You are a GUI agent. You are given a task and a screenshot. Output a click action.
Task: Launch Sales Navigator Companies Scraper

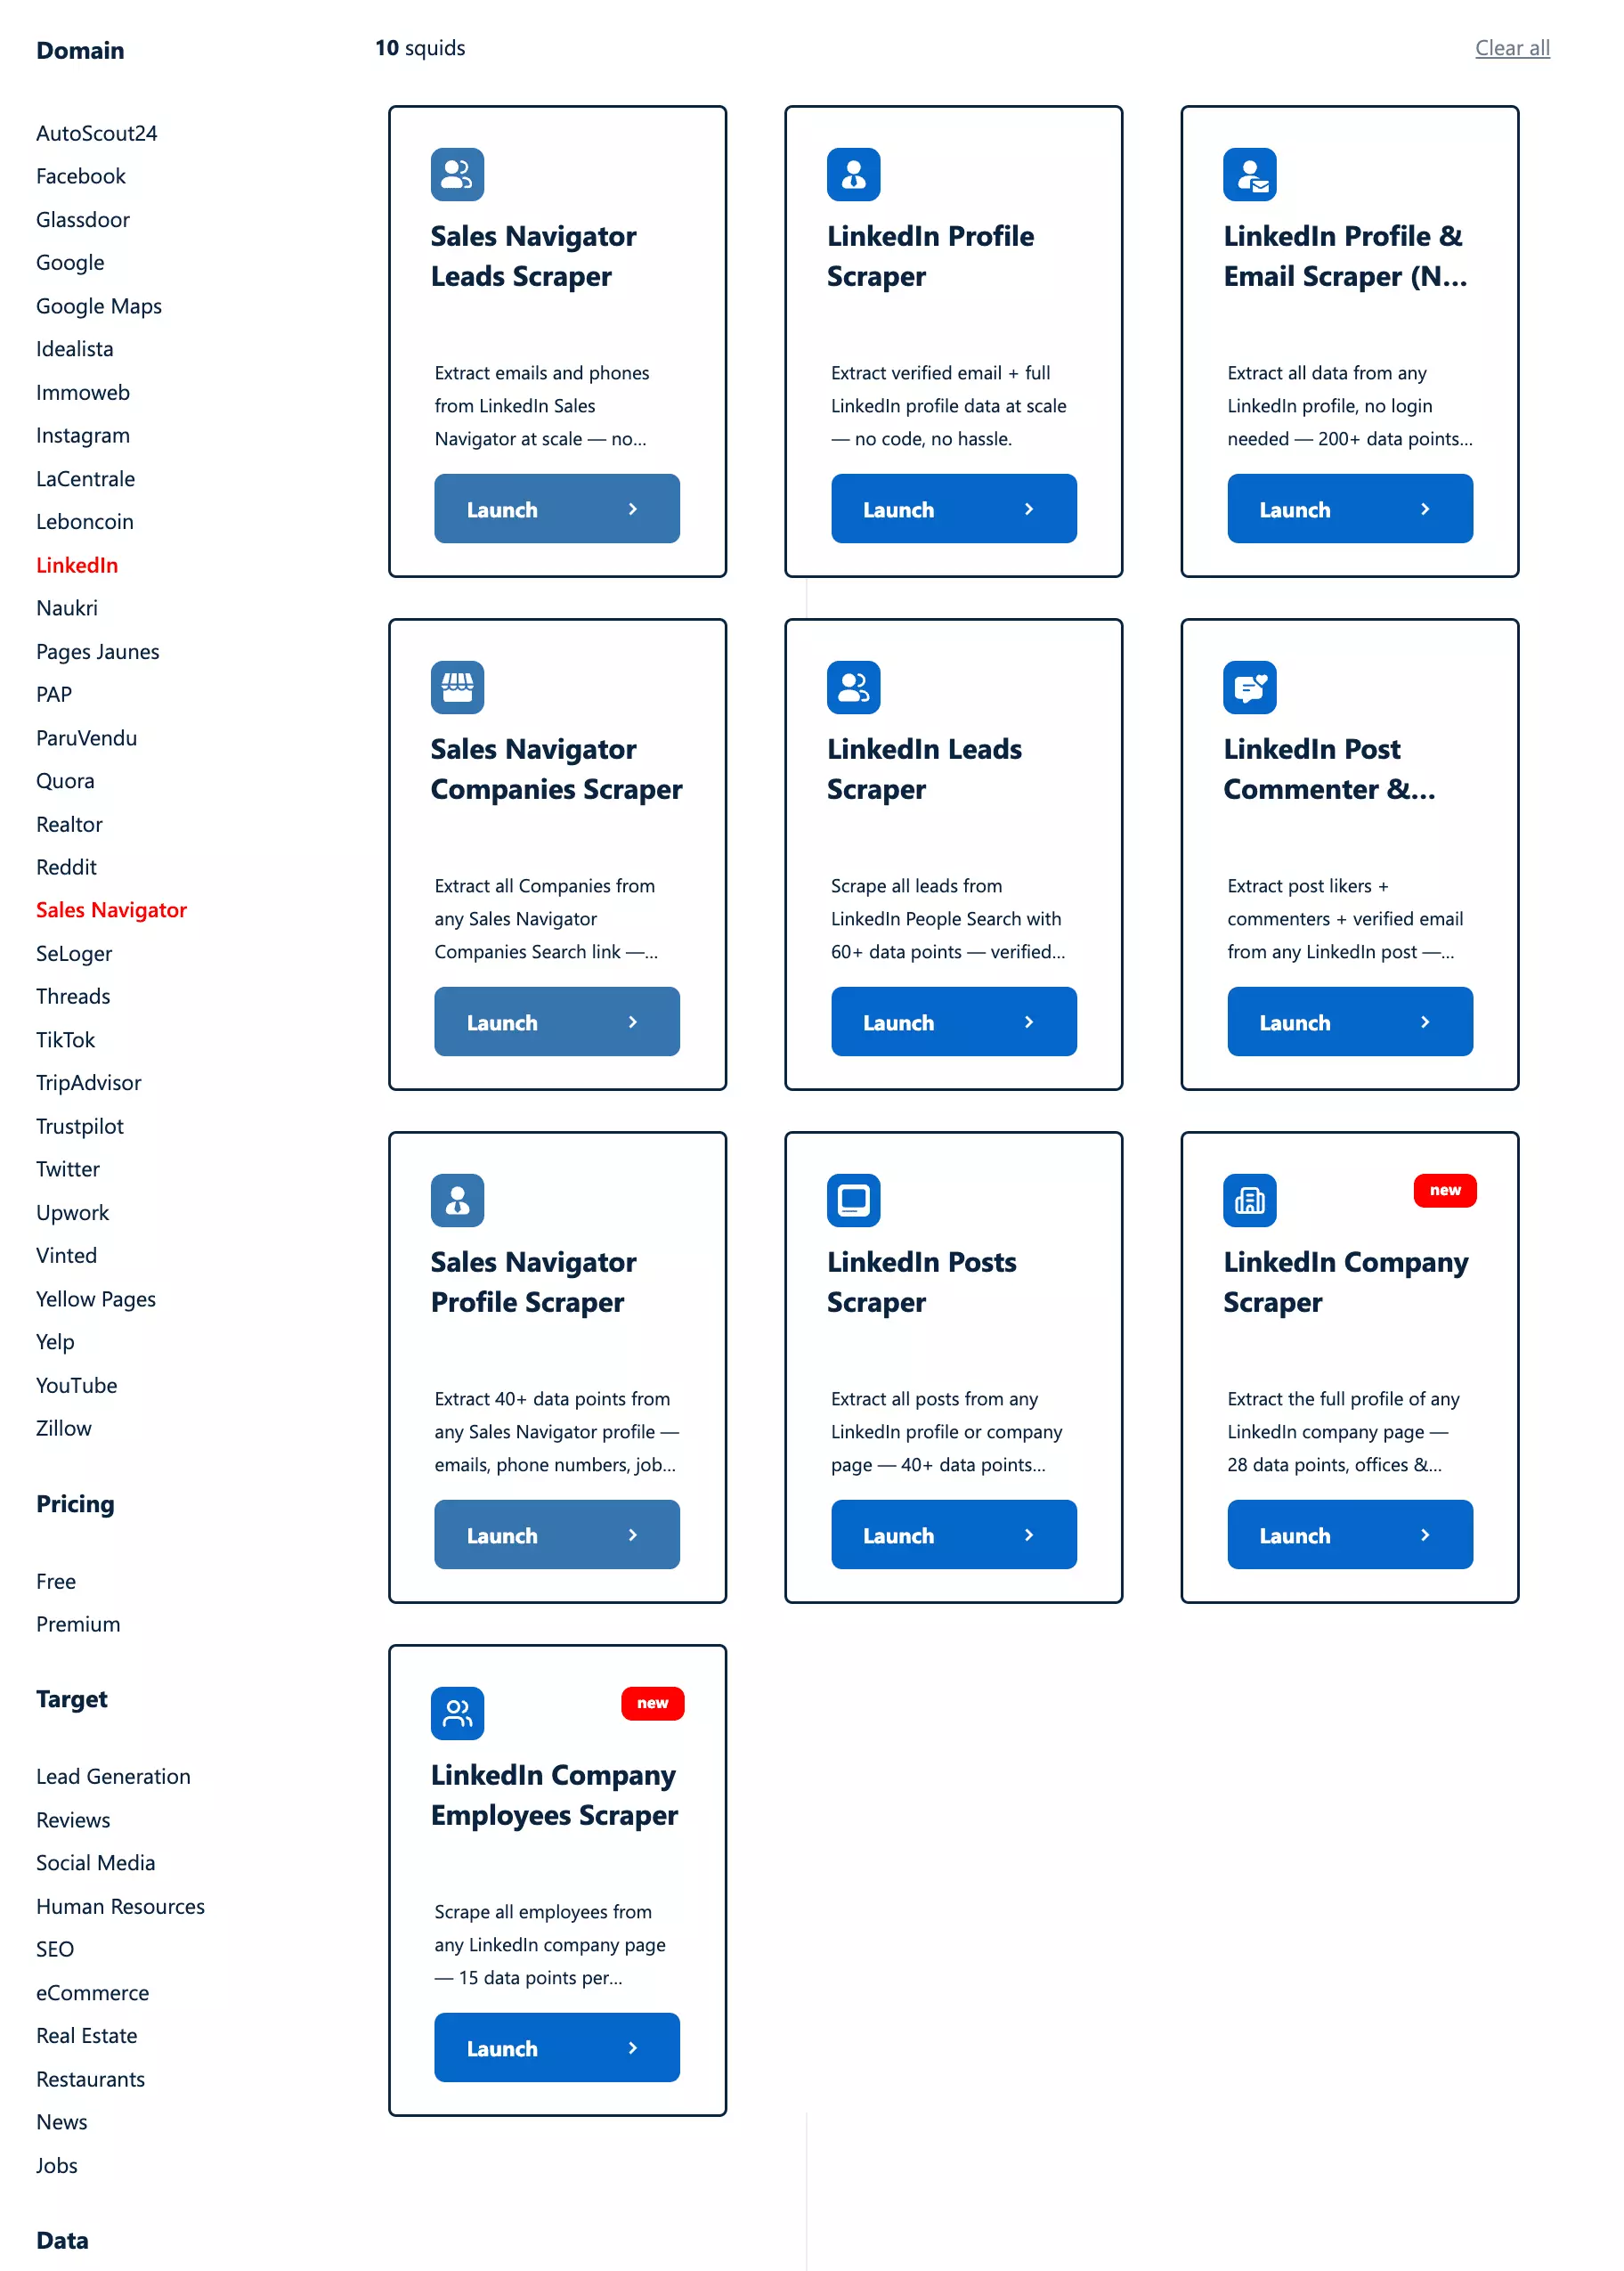[x=557, y=1022]
